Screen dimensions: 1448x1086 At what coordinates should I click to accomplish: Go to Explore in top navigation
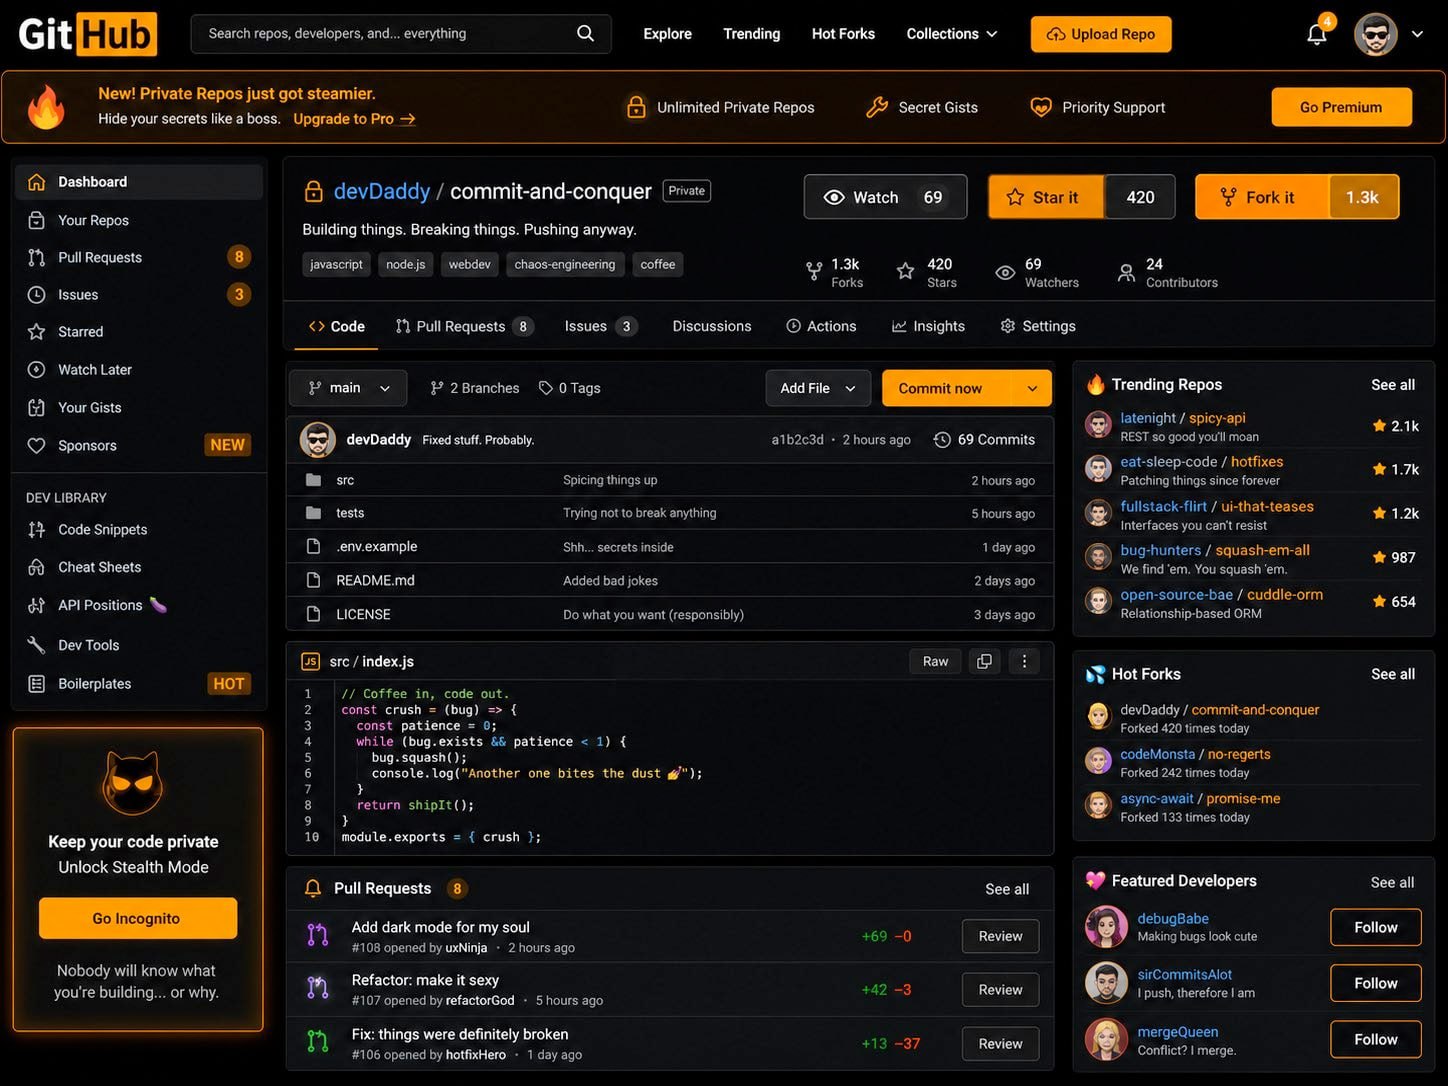(668, 34)
